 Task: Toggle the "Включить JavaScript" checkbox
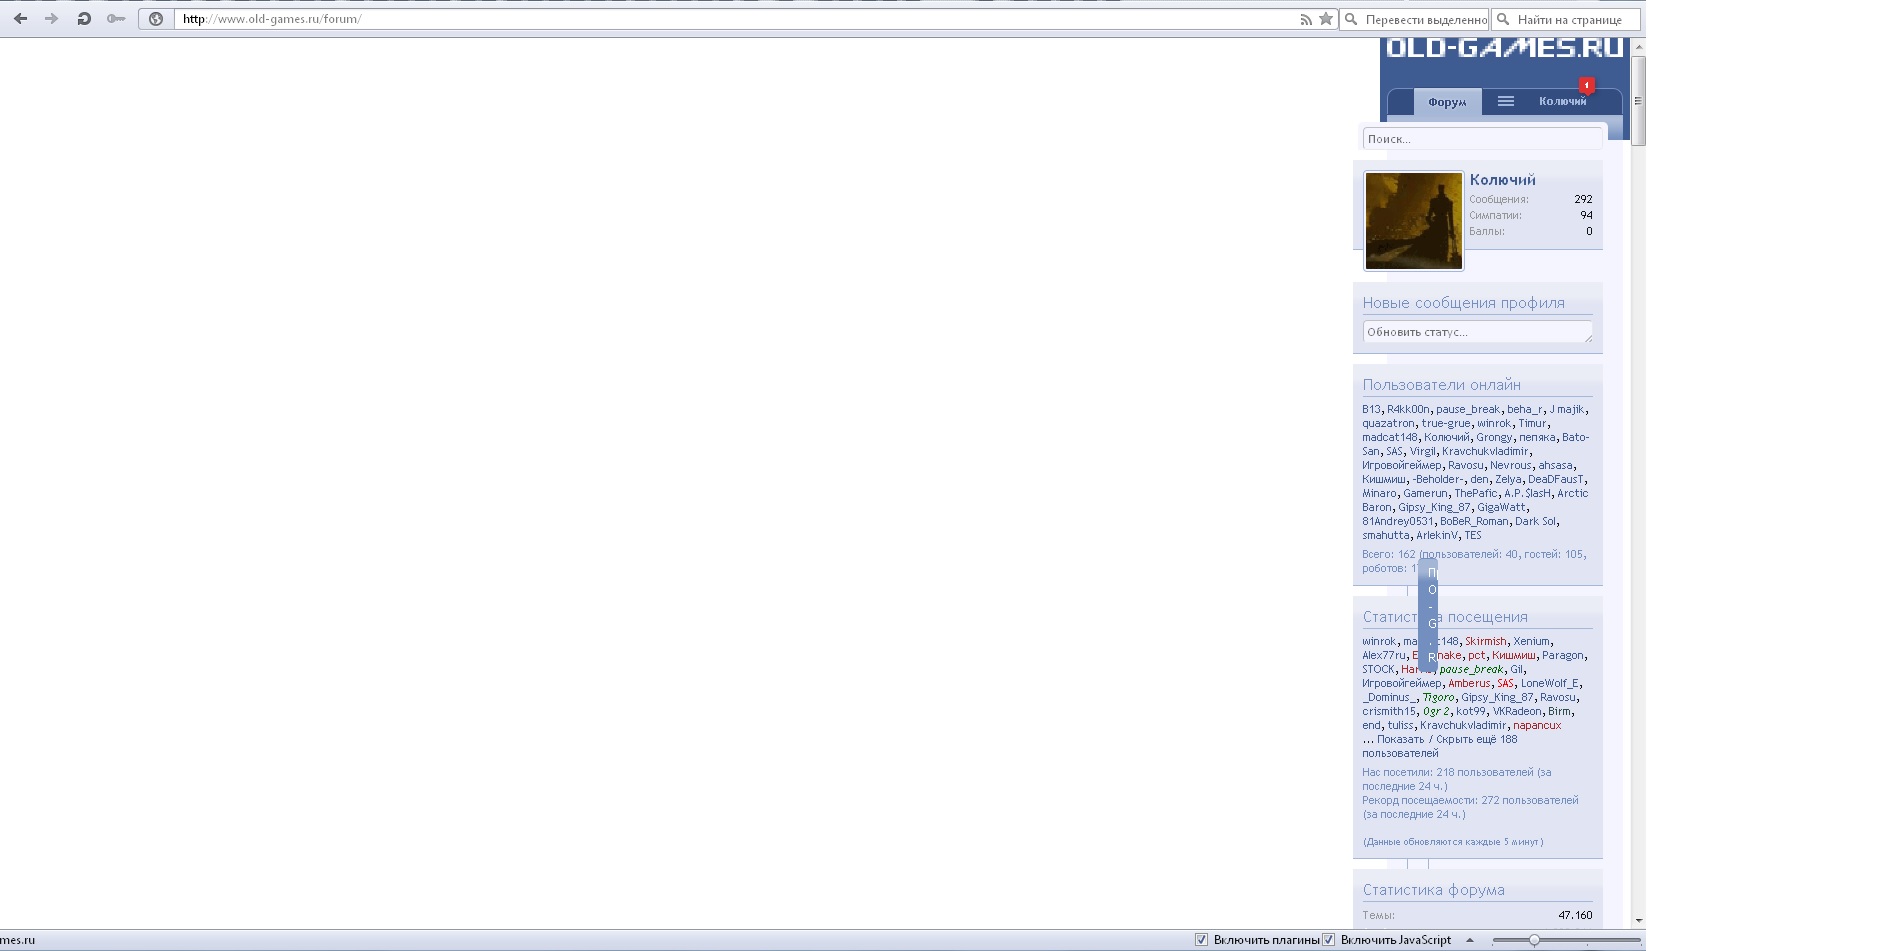[x=1329, y=940]
